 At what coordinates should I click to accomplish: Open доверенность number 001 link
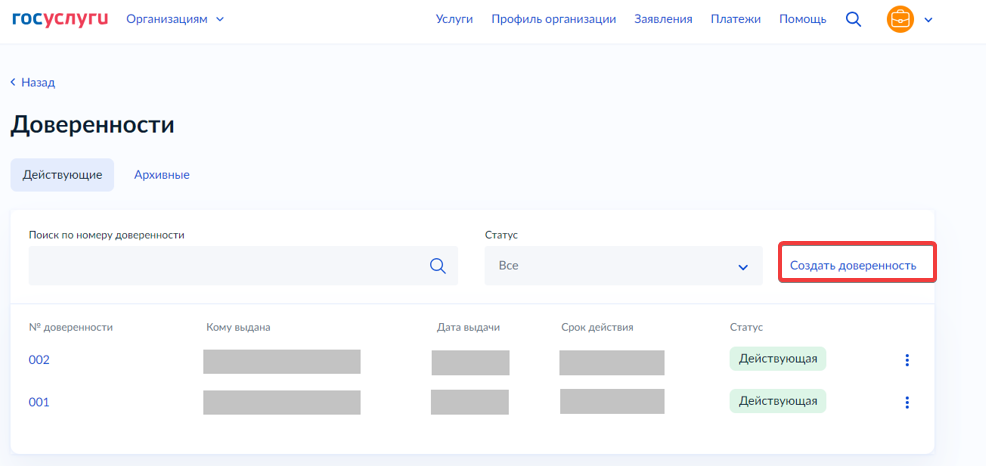tap(39, 402)
